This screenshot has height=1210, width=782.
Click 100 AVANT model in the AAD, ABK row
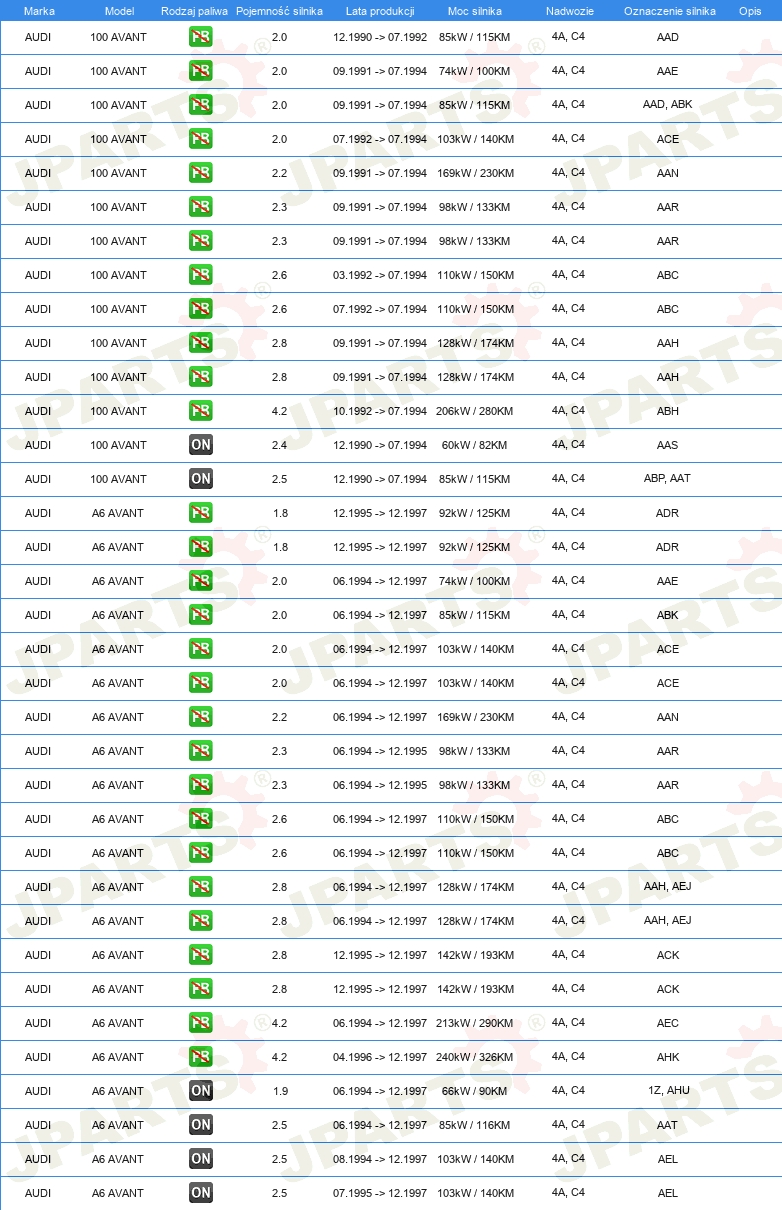118,105
